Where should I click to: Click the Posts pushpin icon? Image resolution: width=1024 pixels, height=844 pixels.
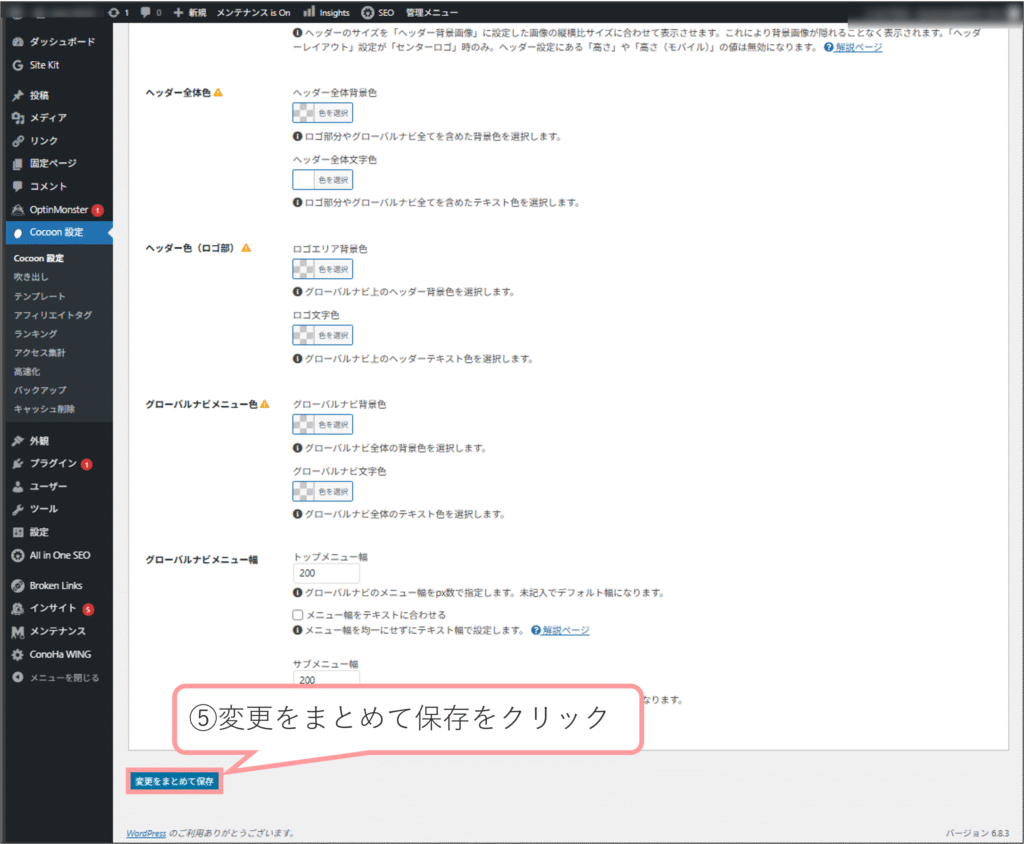point(17,96)
